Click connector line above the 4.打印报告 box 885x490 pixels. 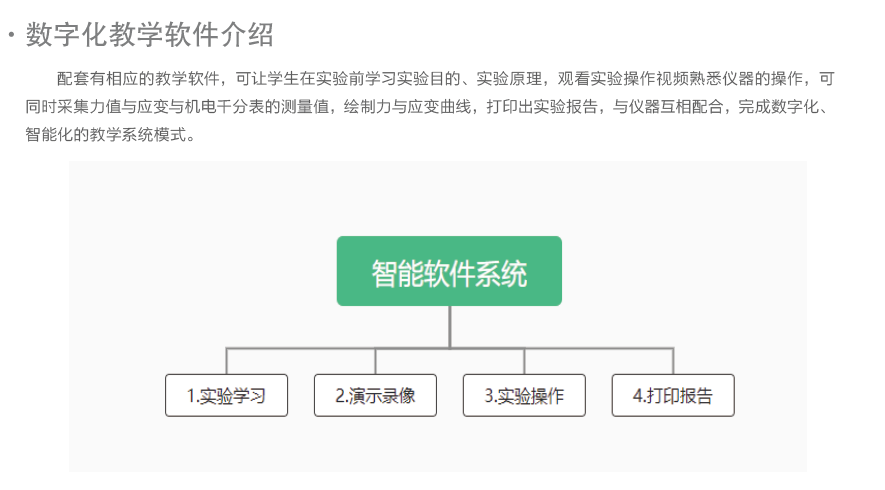tap(673, 361)
